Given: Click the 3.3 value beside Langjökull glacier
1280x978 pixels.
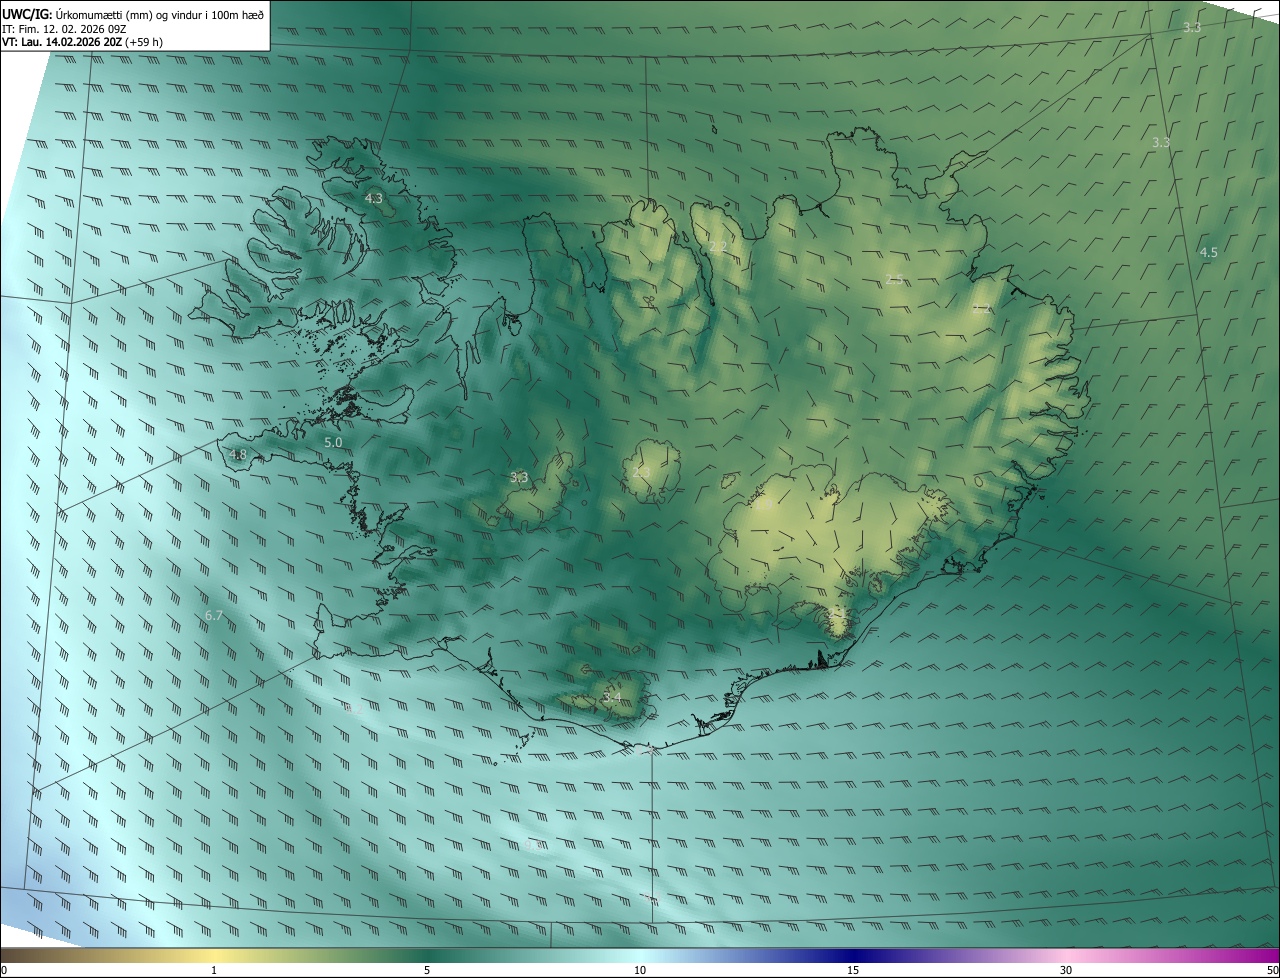Looking at the screenshot, I should [x=518, y=477].
